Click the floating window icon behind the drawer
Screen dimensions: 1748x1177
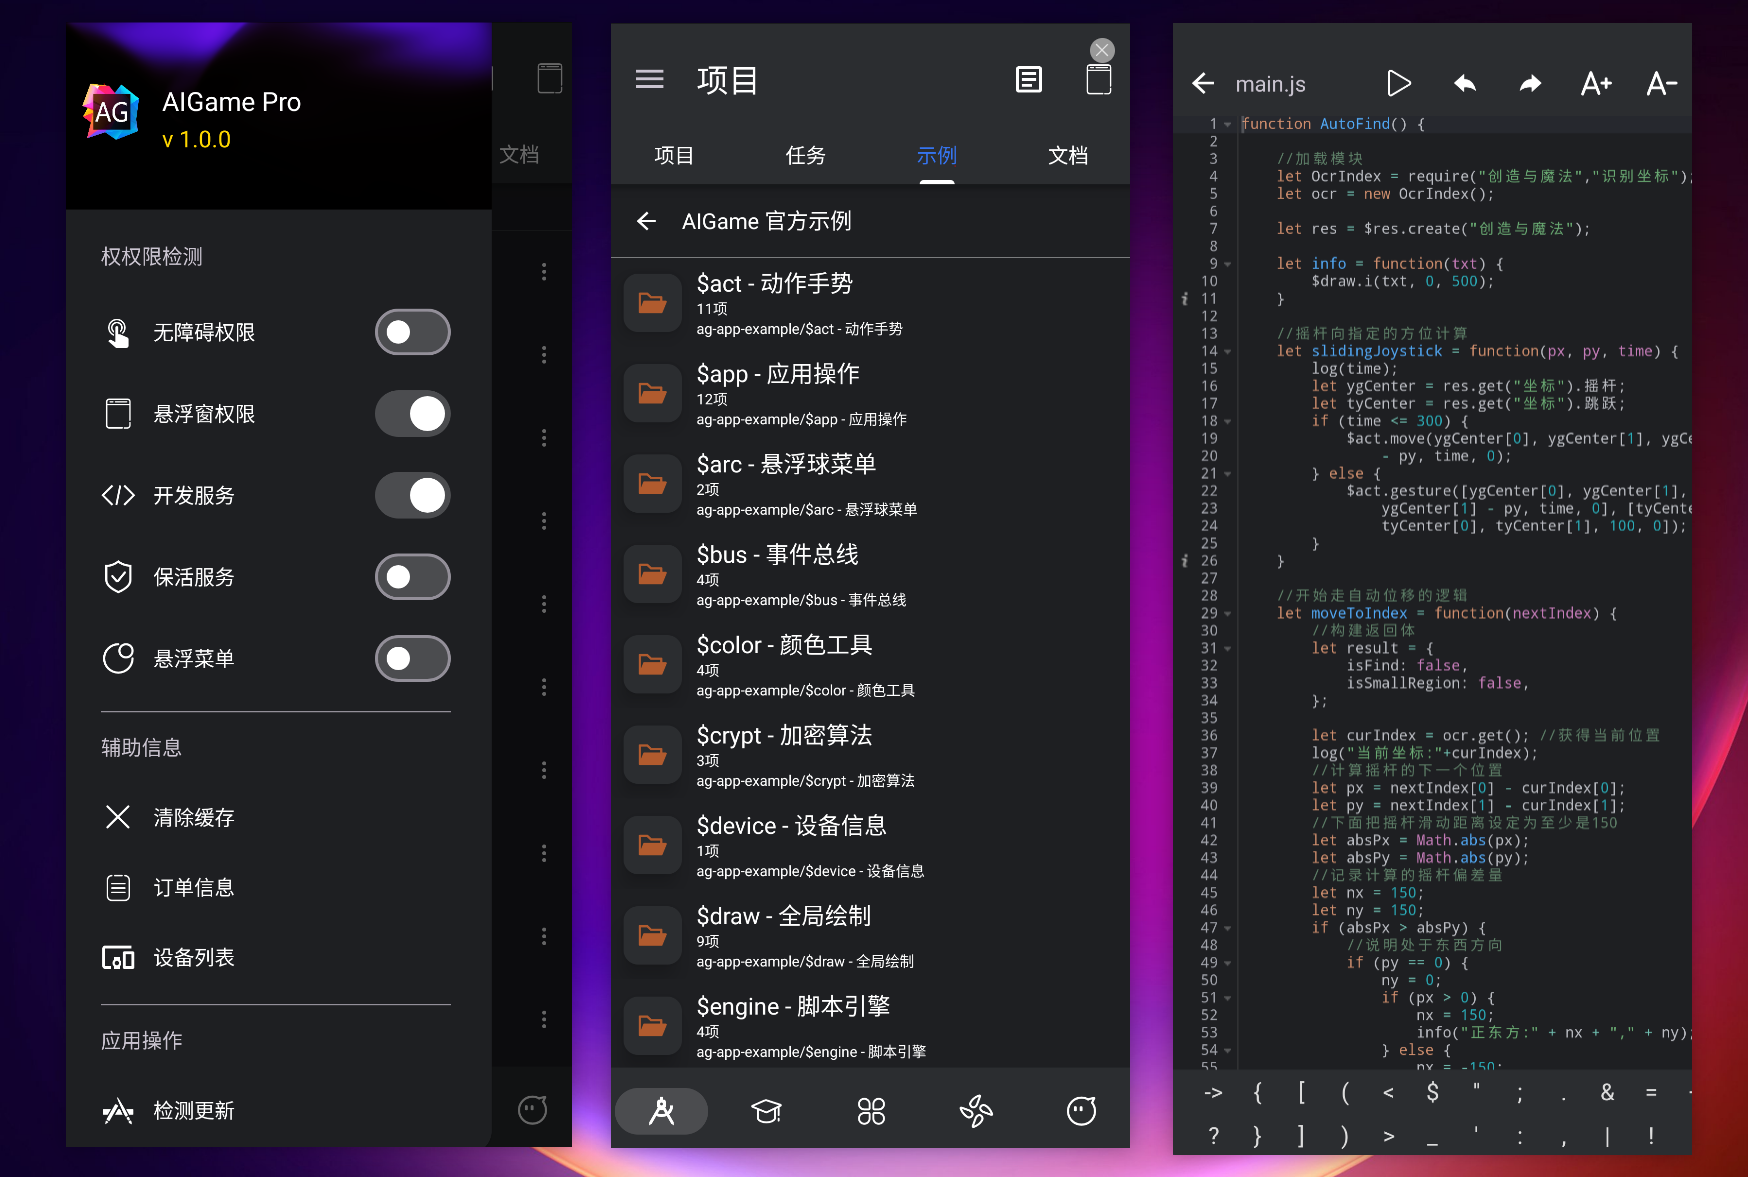pyautogui.click(x=550, y=78)
